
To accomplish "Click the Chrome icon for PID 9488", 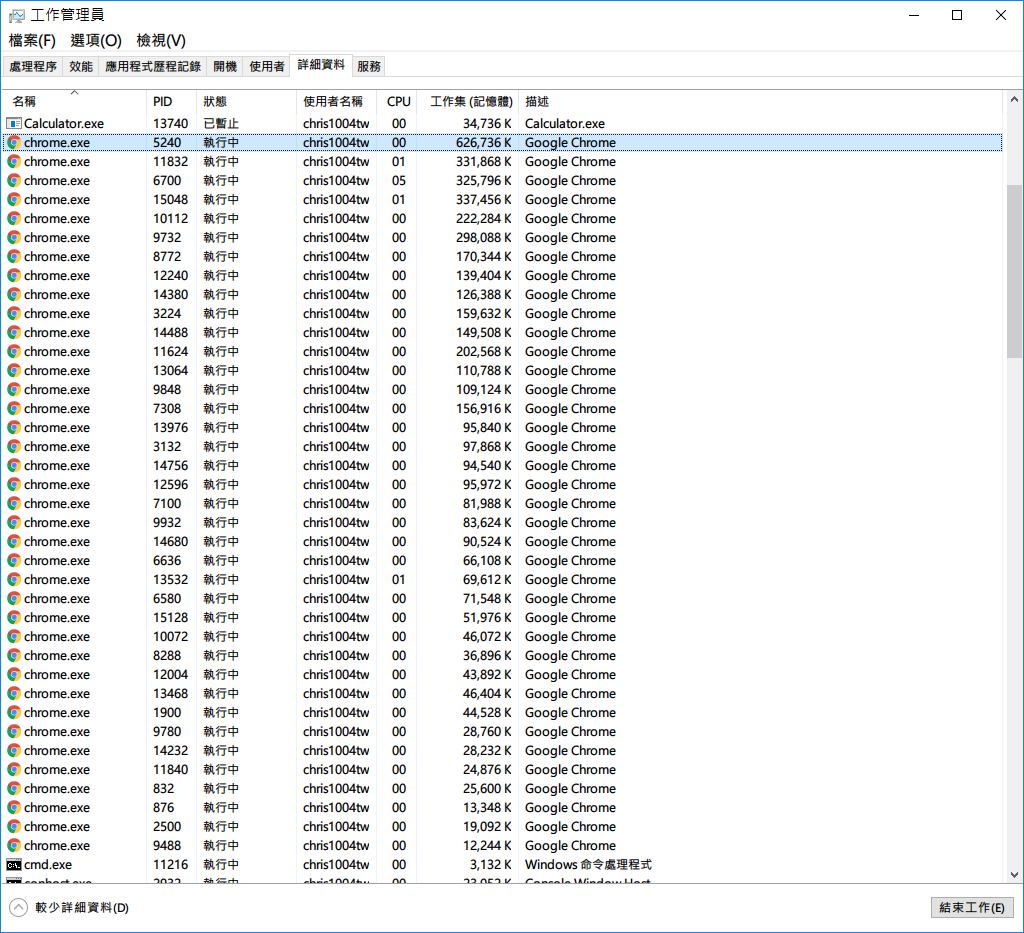I will (x=14, y=846).
